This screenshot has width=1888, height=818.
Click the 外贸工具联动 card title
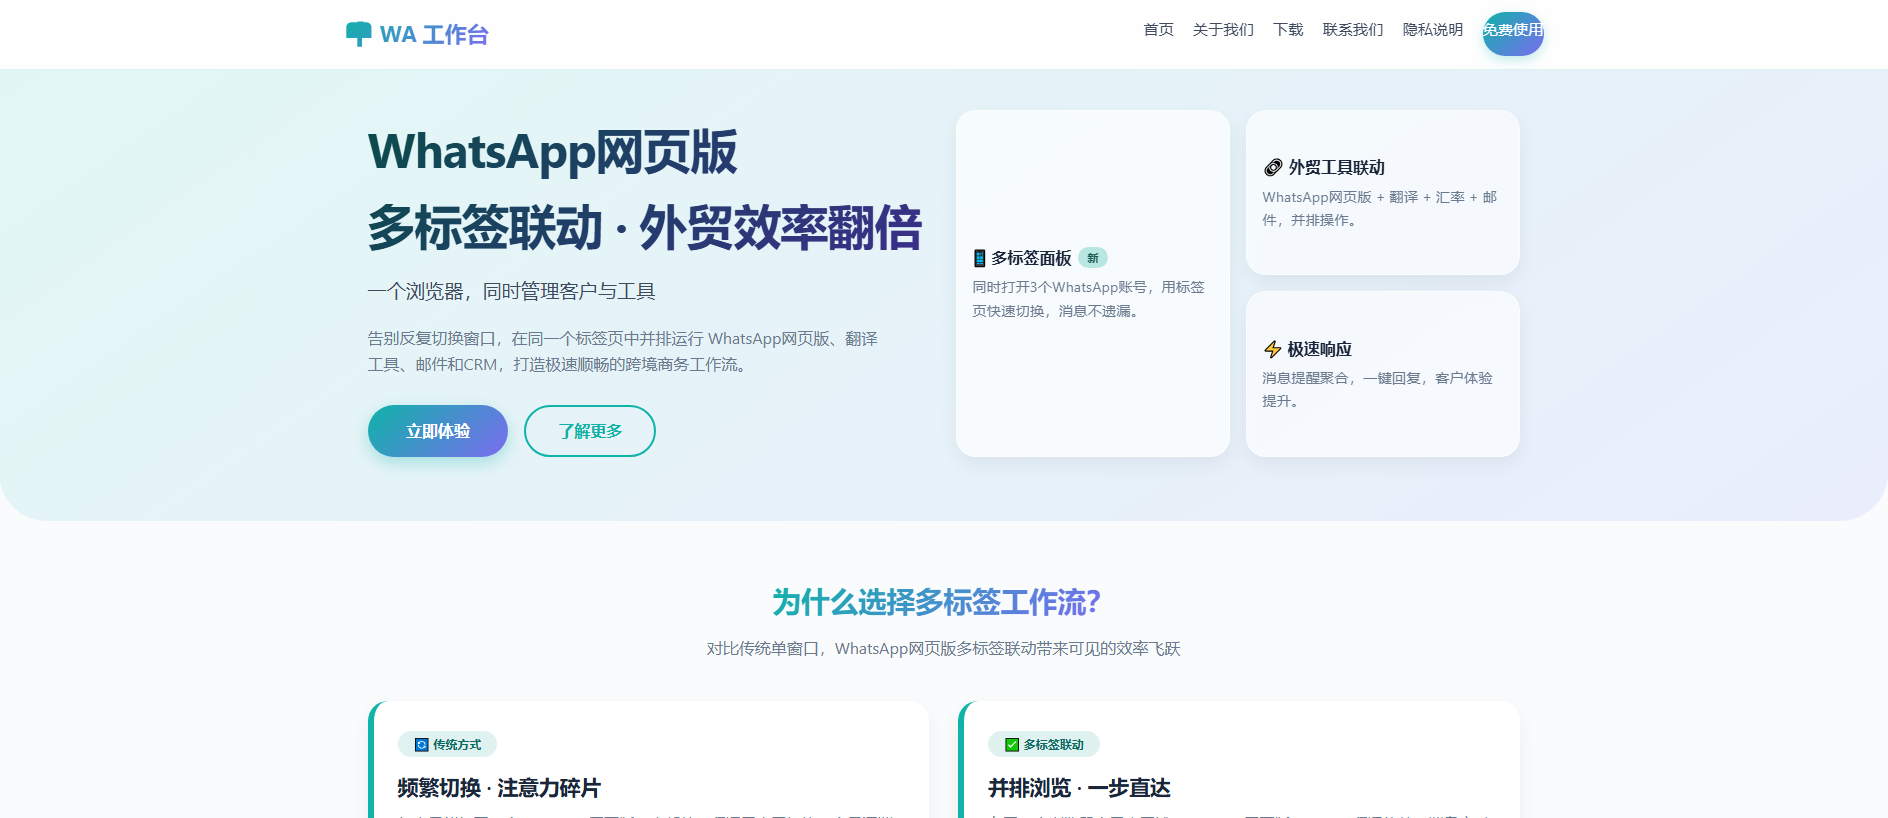pos(1336,167)
